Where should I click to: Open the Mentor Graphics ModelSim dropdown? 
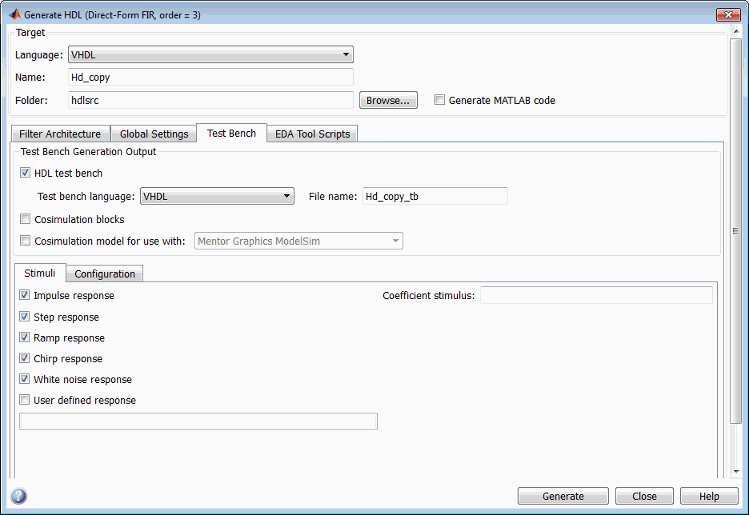coord(299,241)
